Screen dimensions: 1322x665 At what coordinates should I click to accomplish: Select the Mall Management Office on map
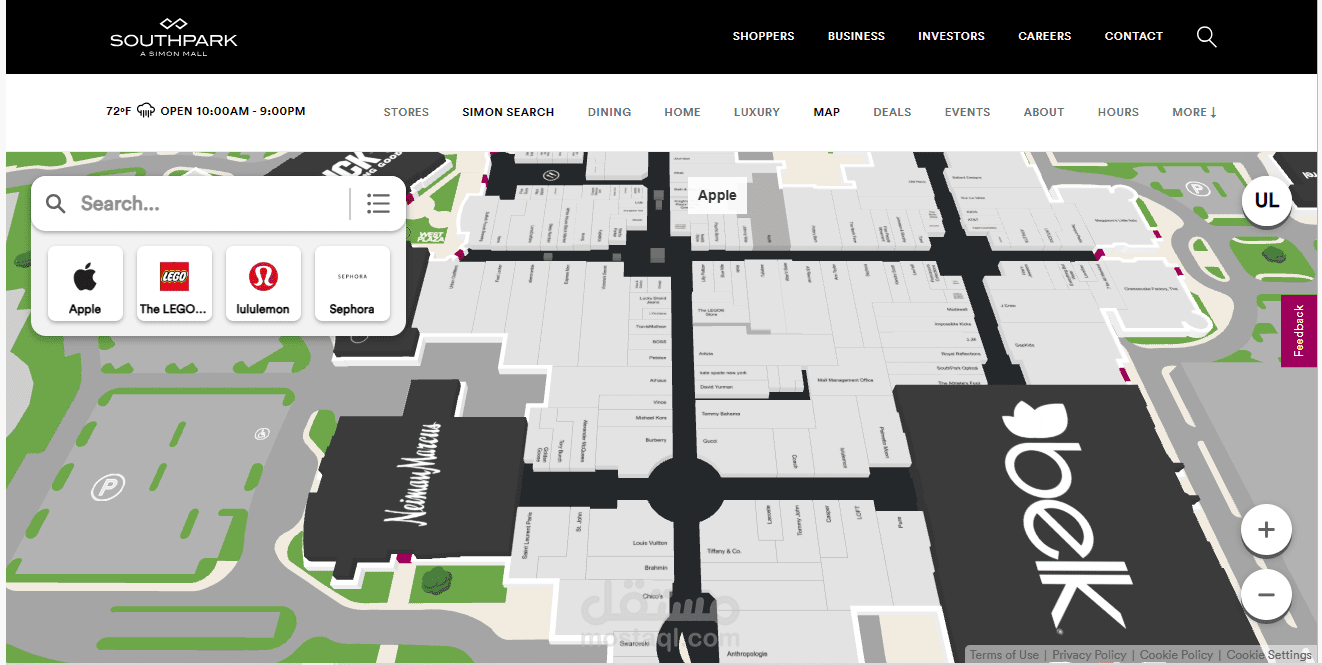point(846,380)
